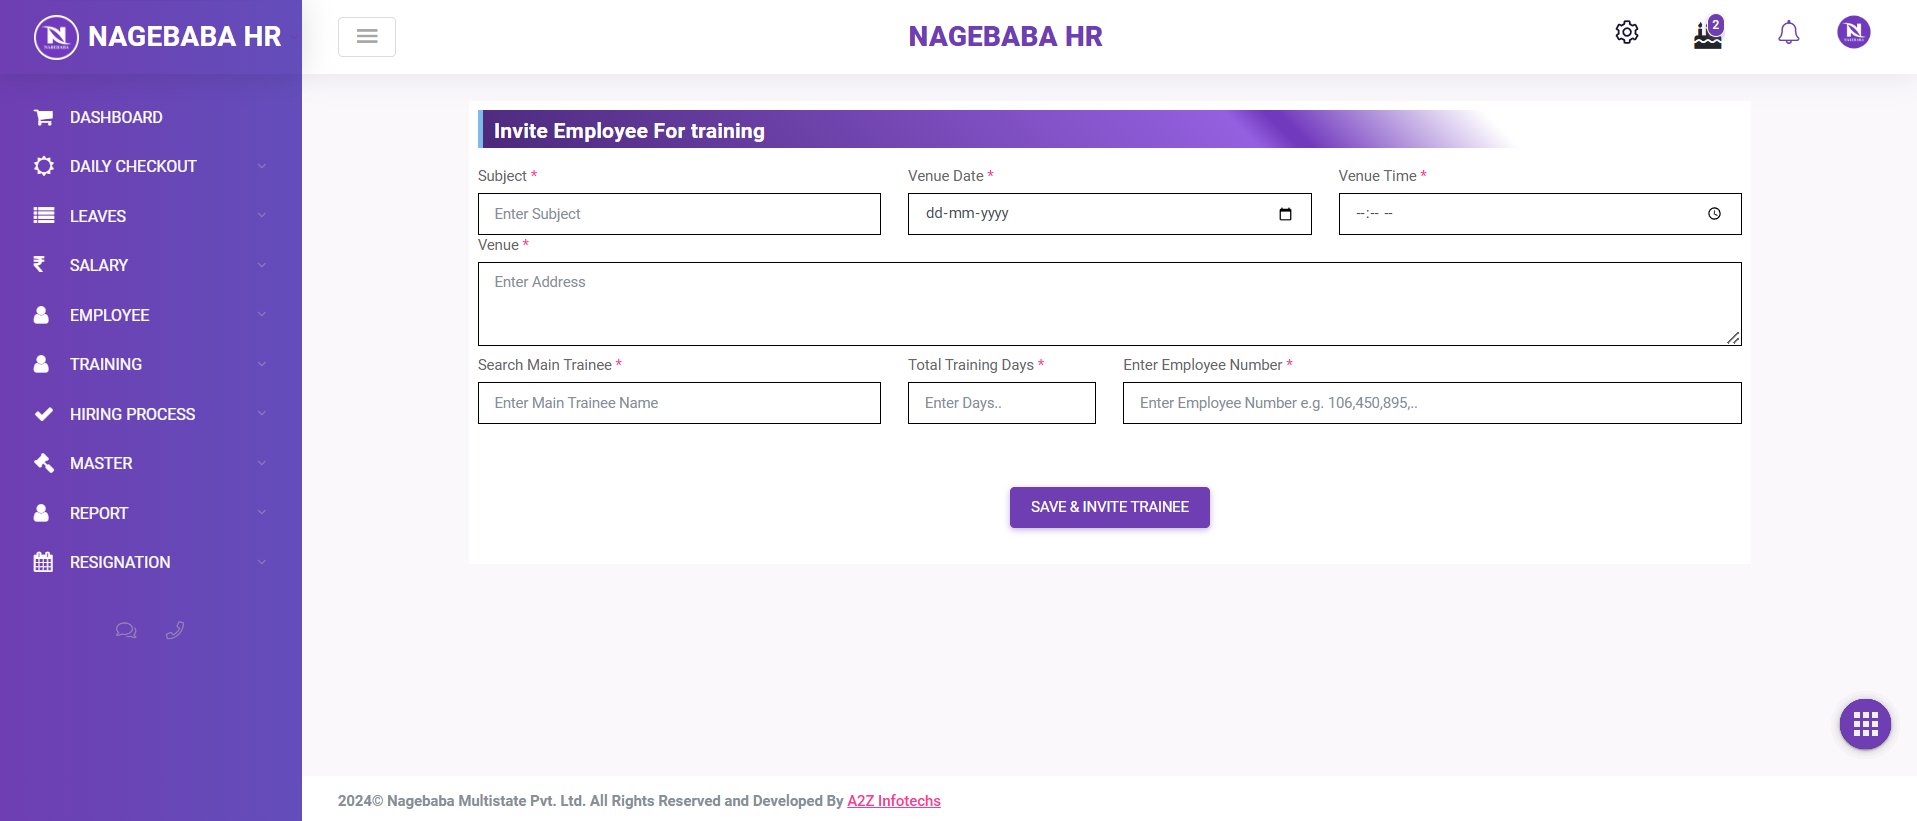Click the Enter Address venue textarea
This screenshot has width=1917, height=821.
click(x=1109, y=304)
